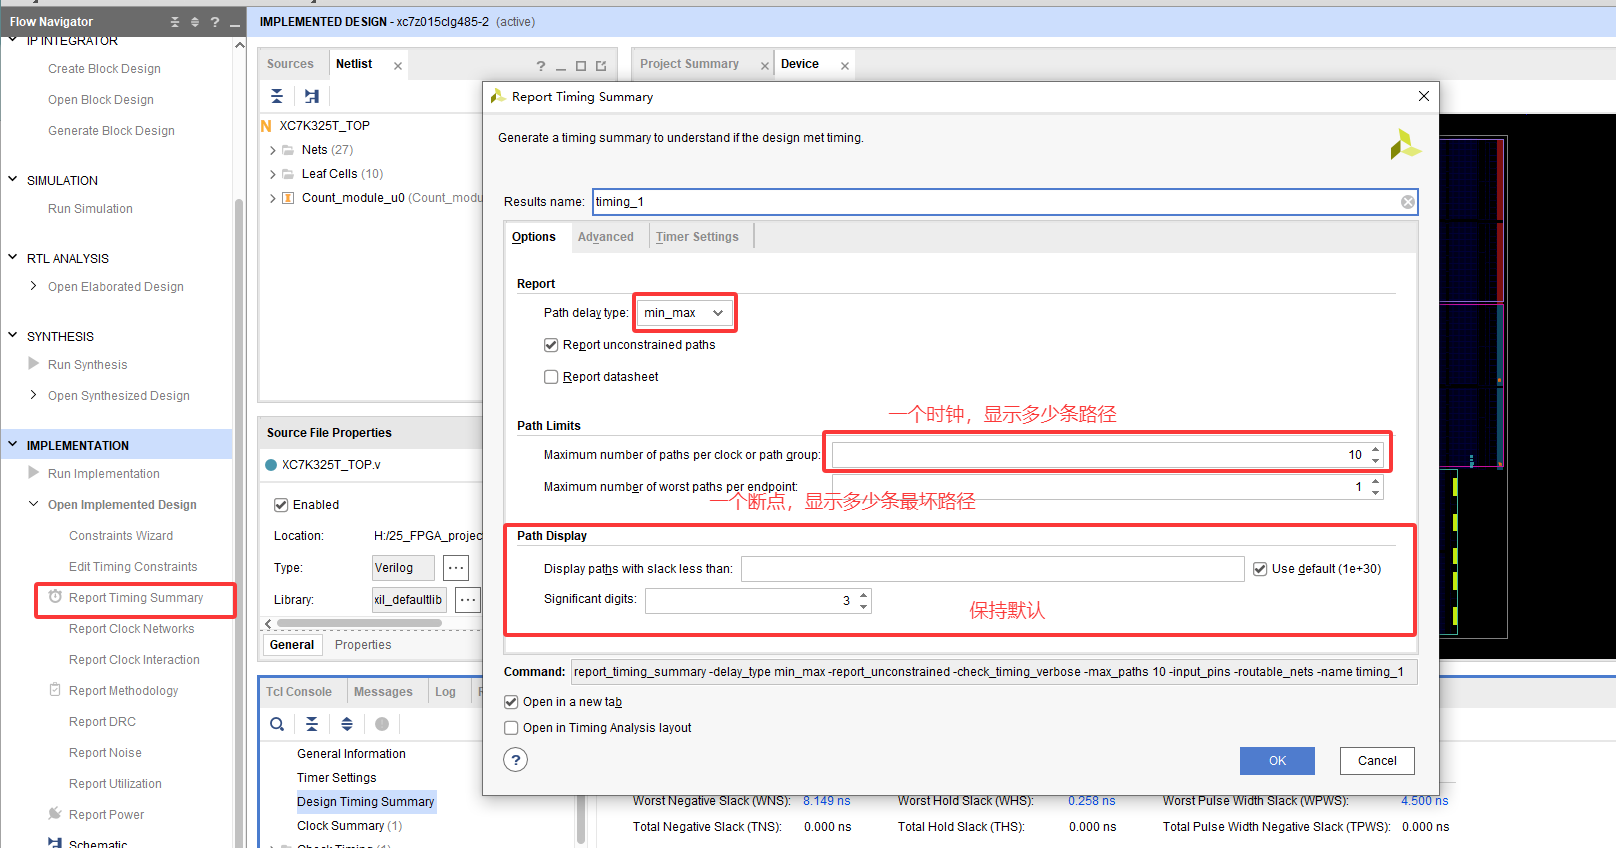Screen dimensions: 1616x848
Task: Maximize the Netlist panel
Action: click(x=581, y=66)
